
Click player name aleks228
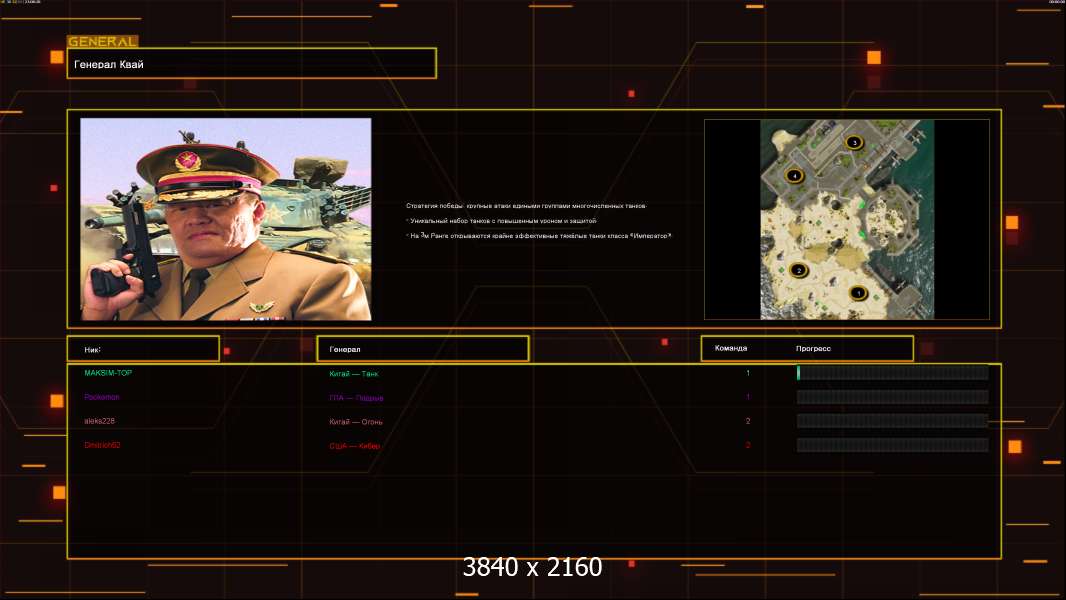pyautogui.click(x=101, y=421)
